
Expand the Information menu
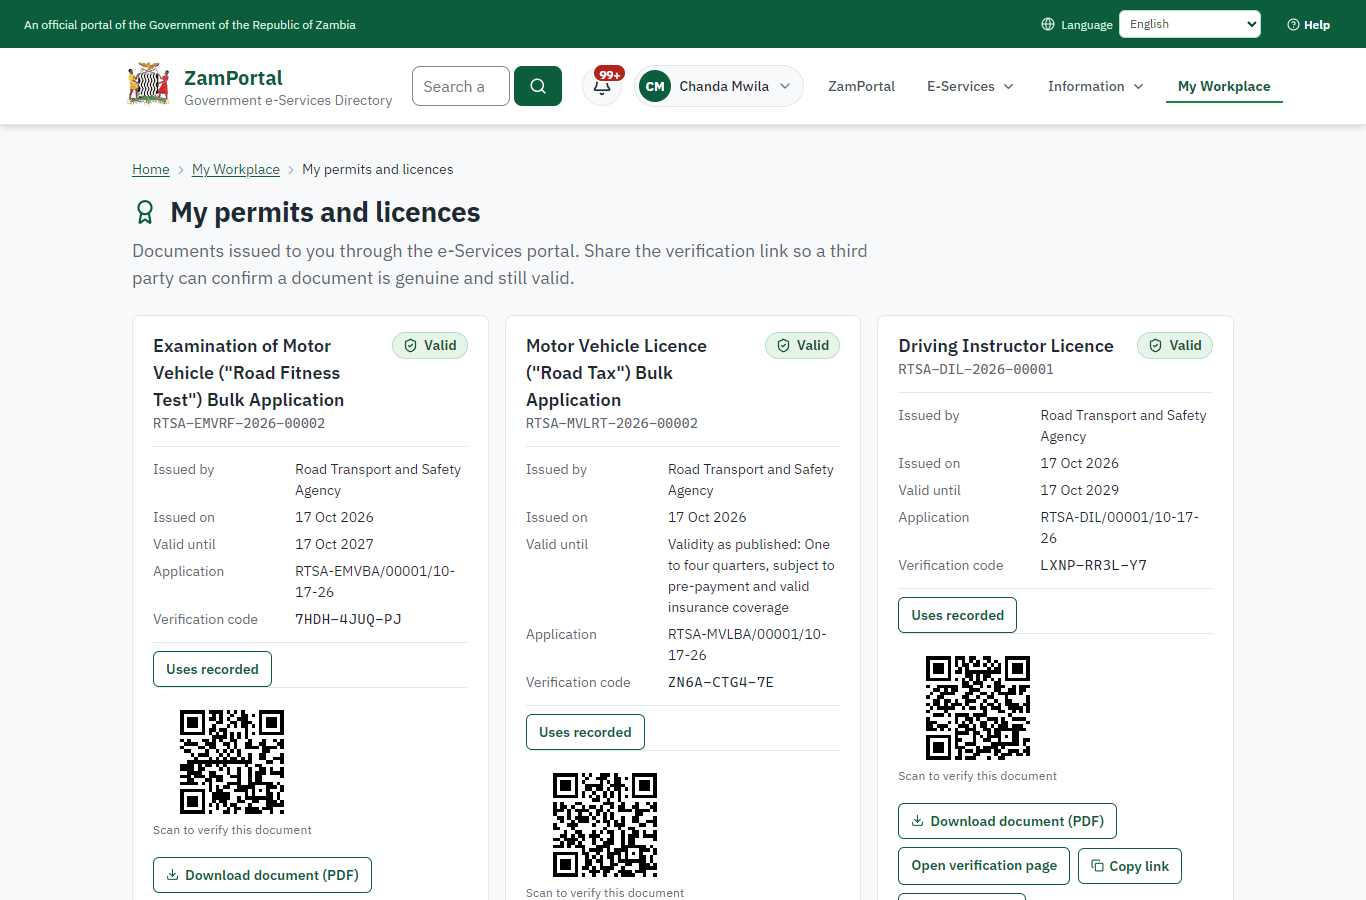click(1096, 86)
